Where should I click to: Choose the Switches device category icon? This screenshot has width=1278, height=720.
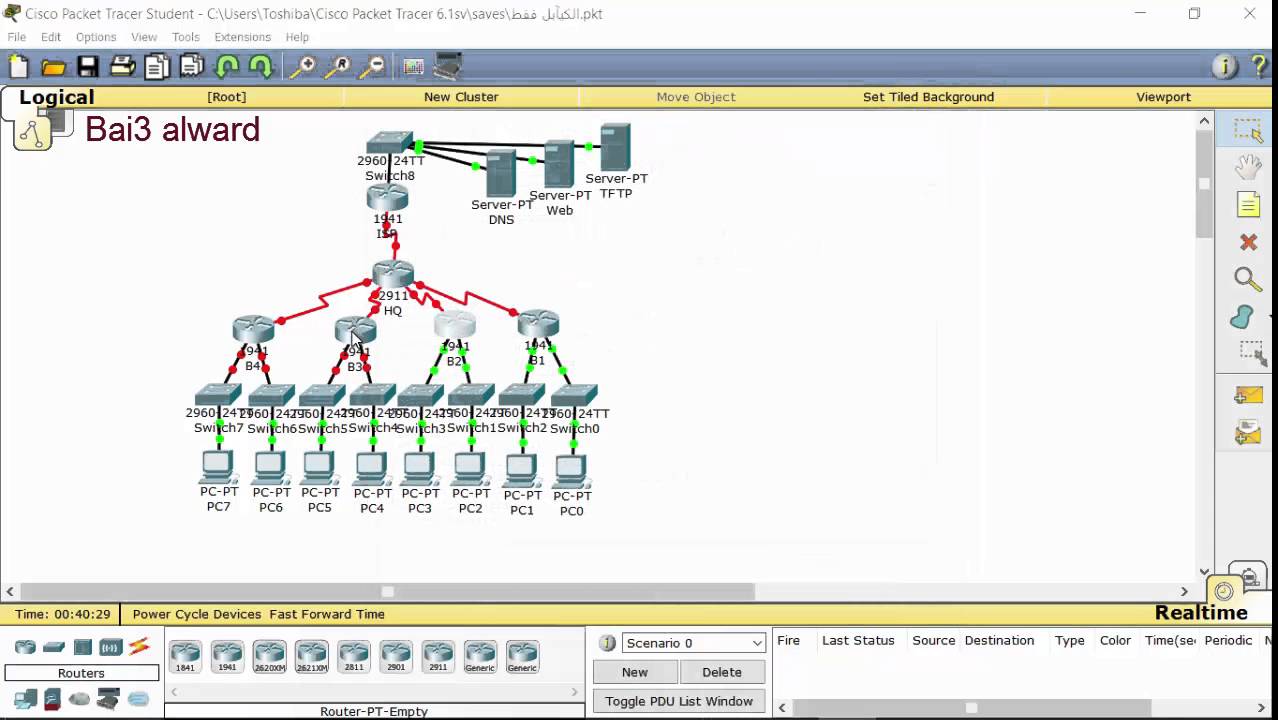tap(54, 647)
